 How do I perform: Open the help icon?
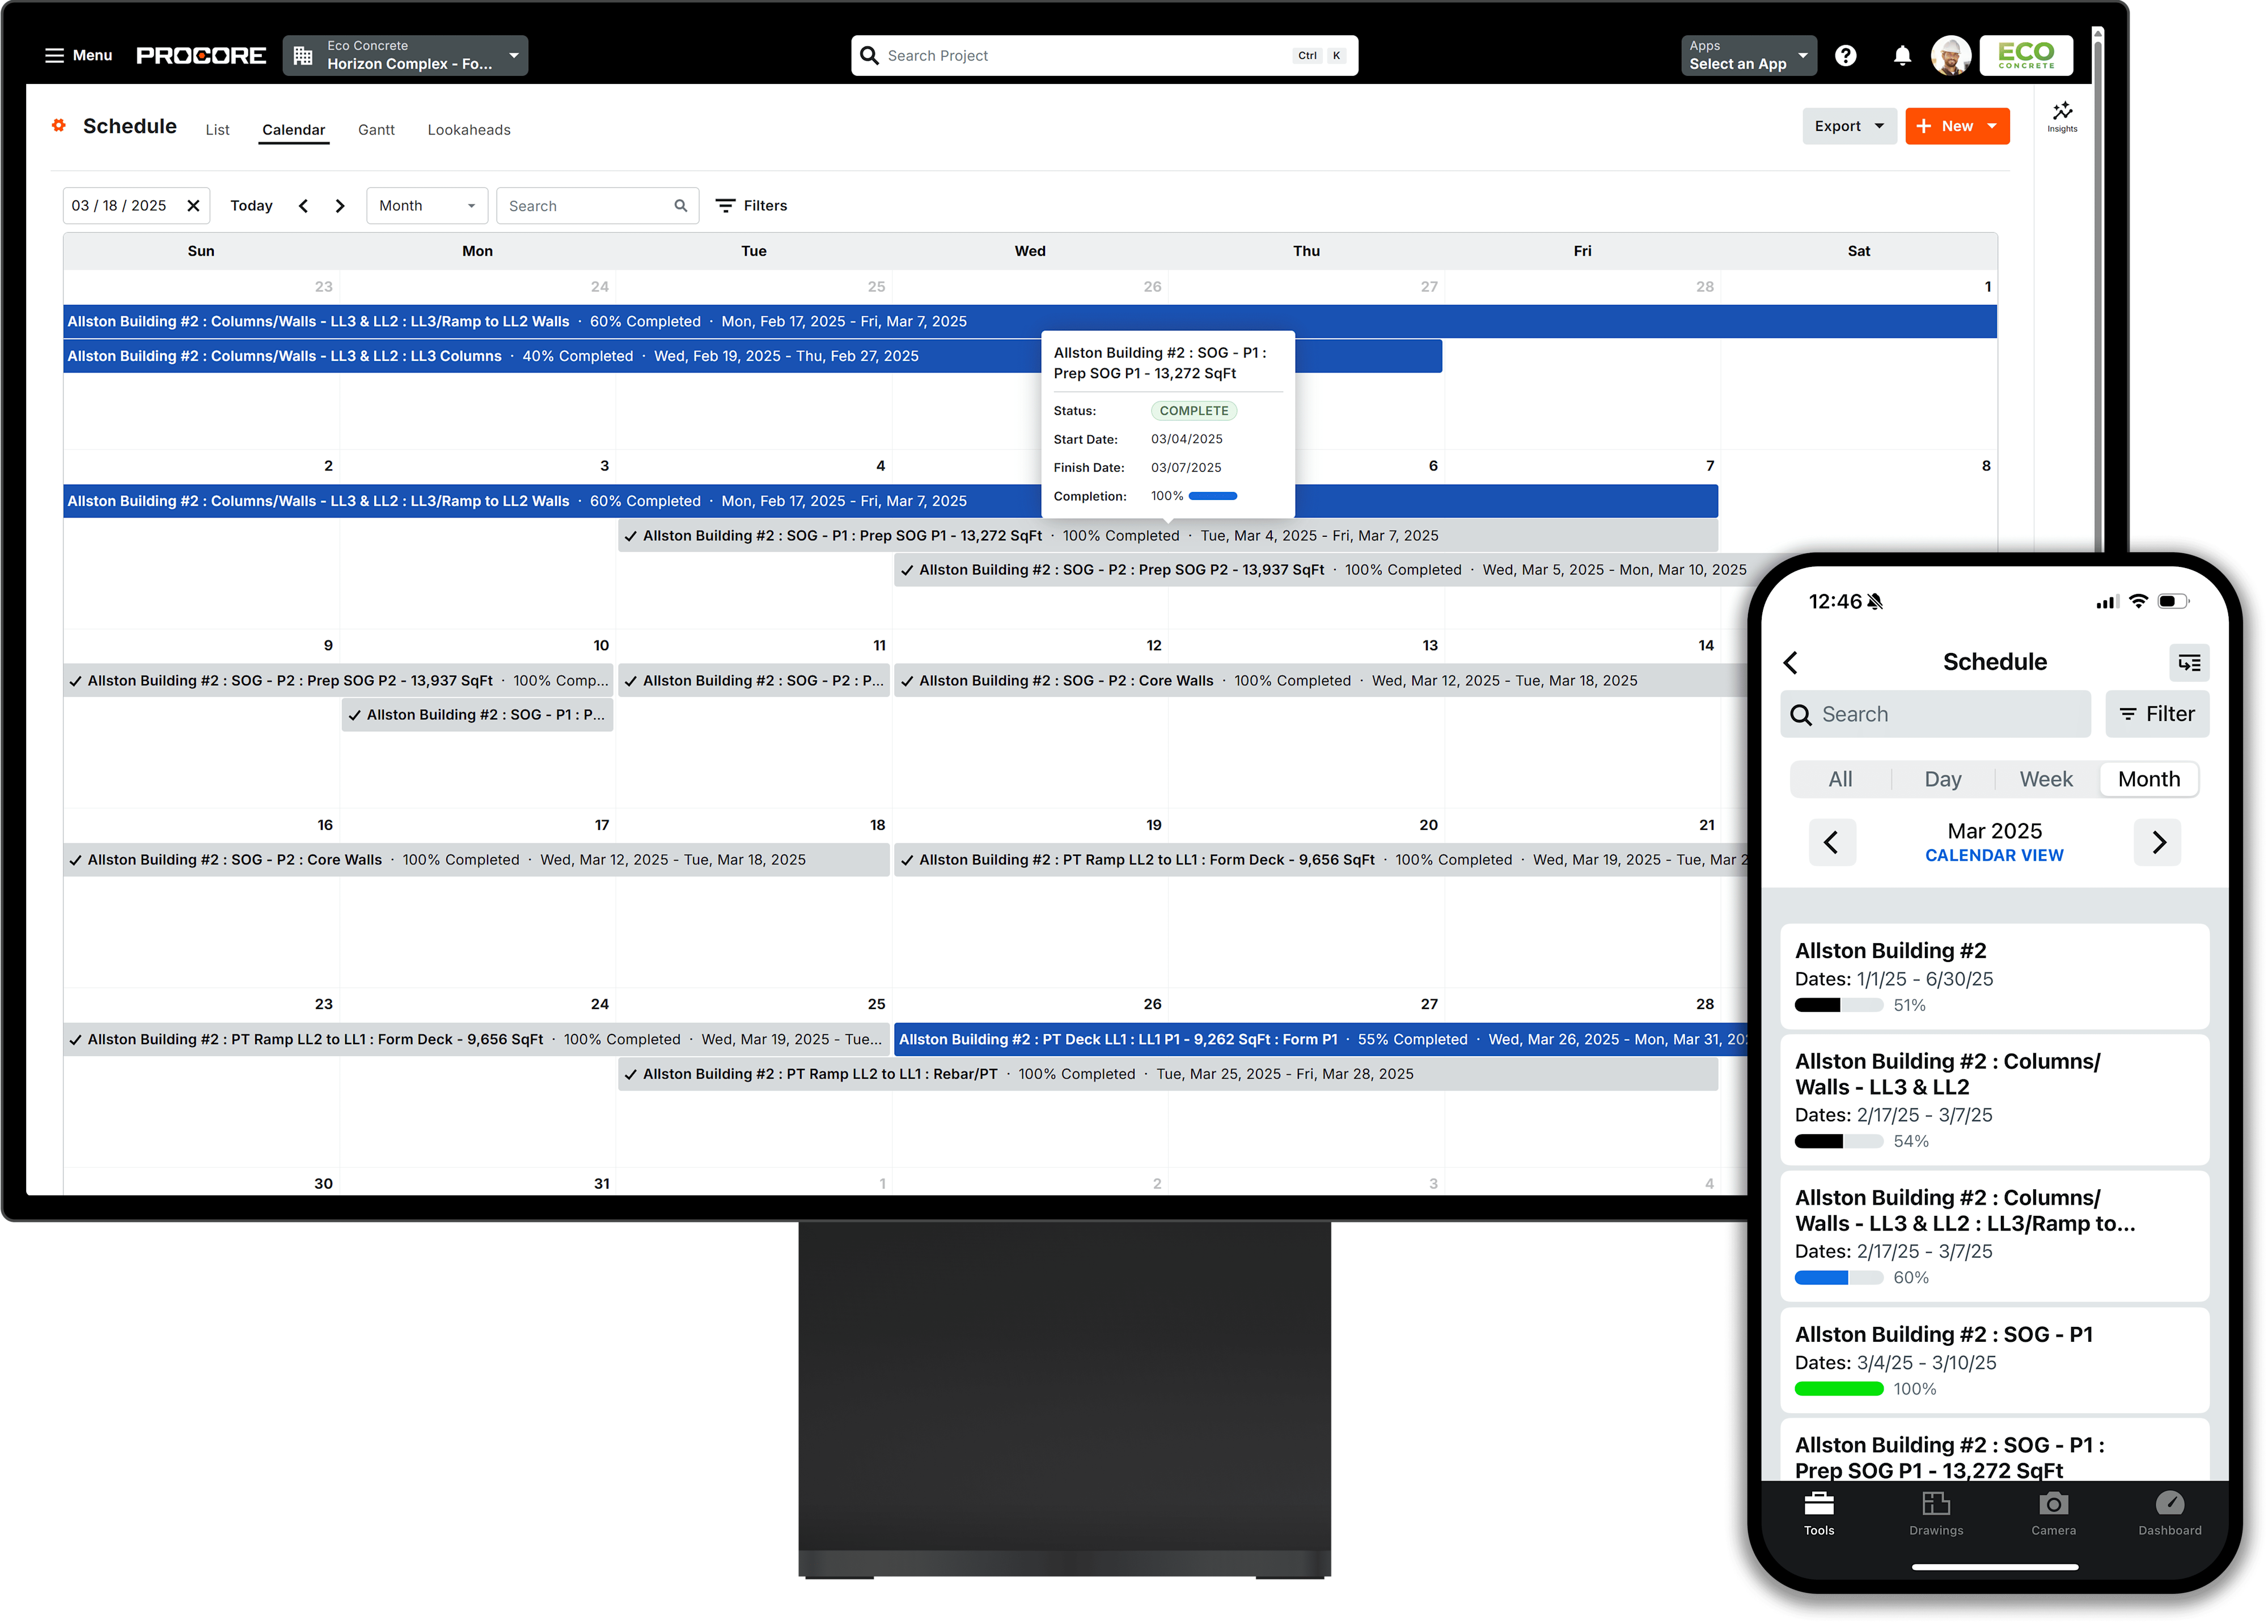(1845, 55)
